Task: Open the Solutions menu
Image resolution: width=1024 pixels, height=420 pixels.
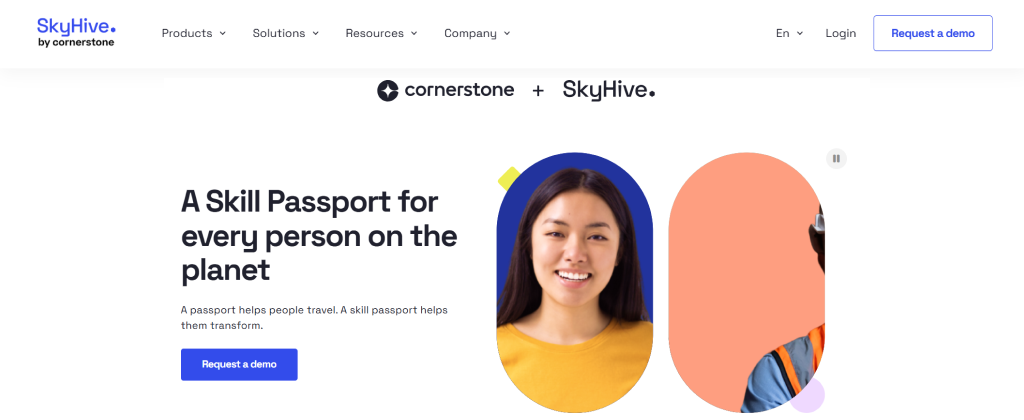Action: (285, 33)
